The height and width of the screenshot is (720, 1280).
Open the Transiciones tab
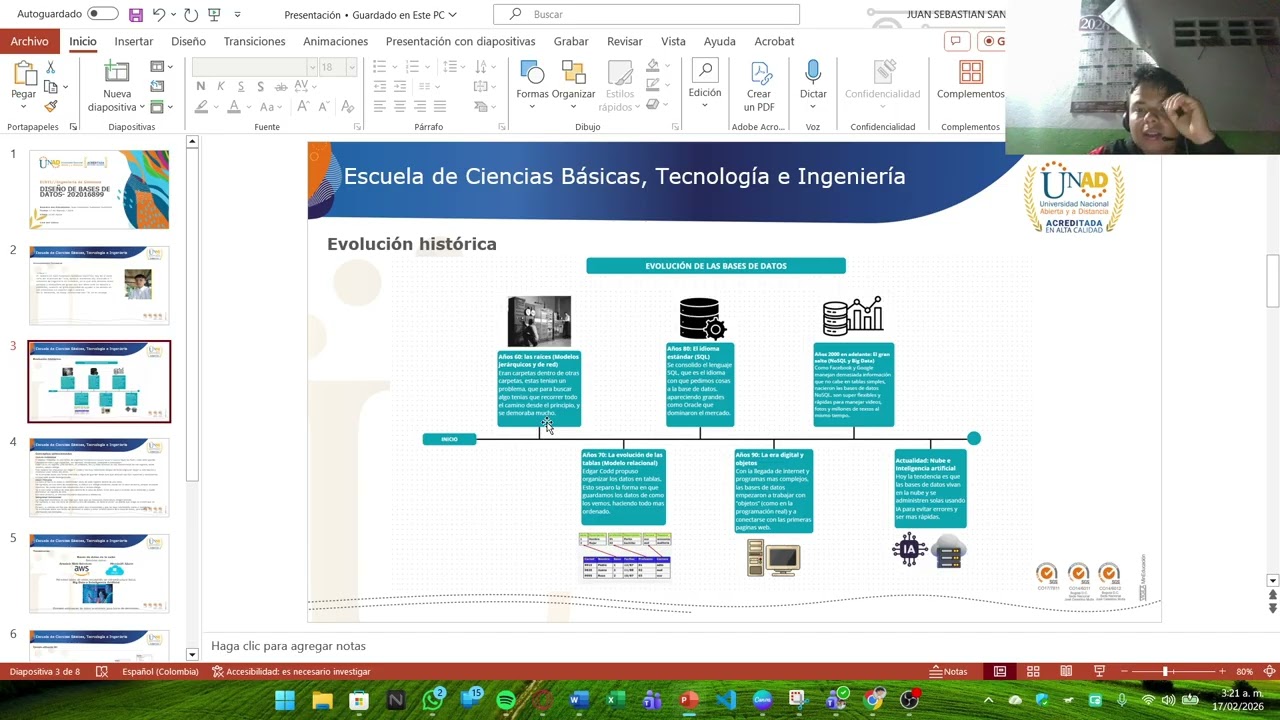click(x=254, y=41)
